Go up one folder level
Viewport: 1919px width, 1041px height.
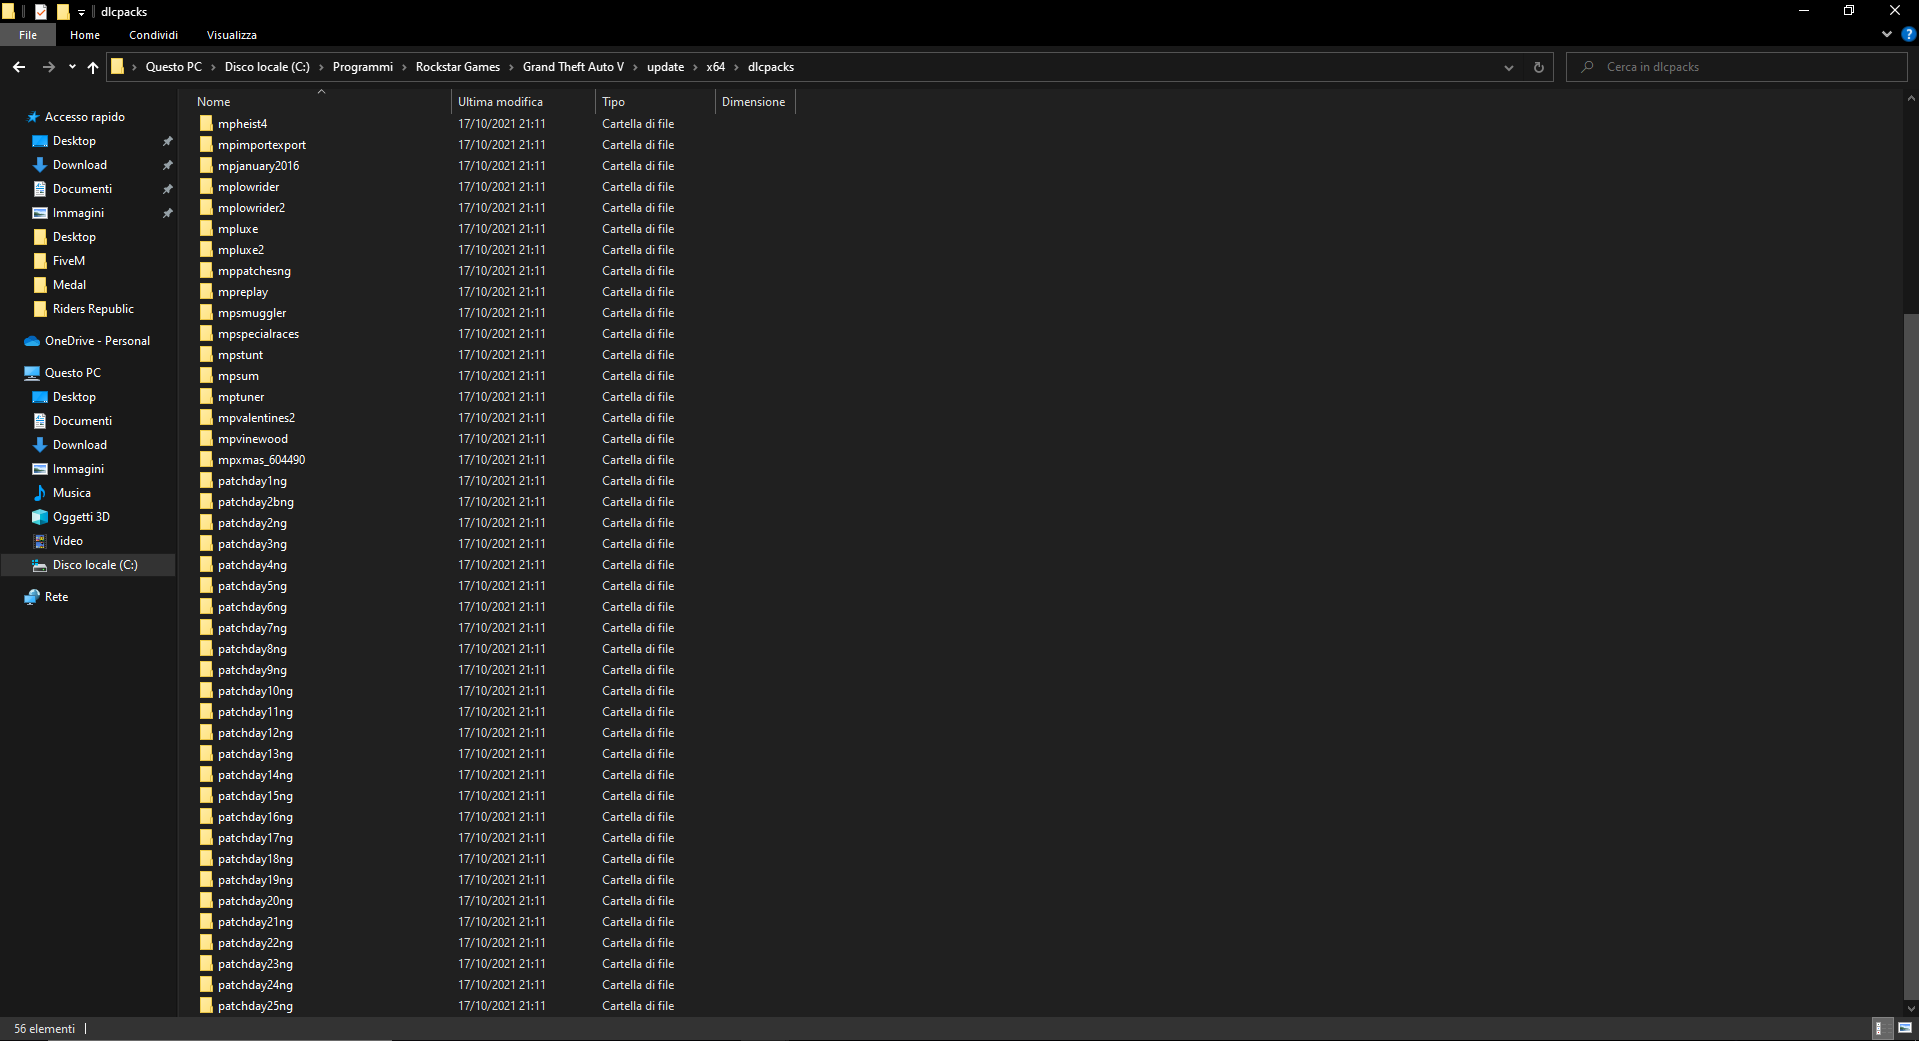[93, 67]
